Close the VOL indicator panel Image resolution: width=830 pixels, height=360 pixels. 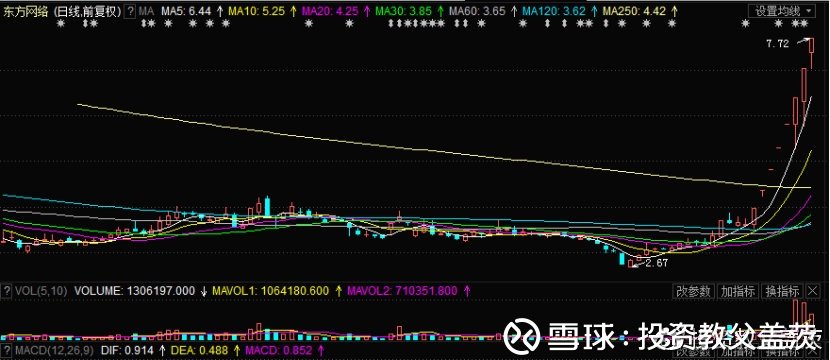813,291
